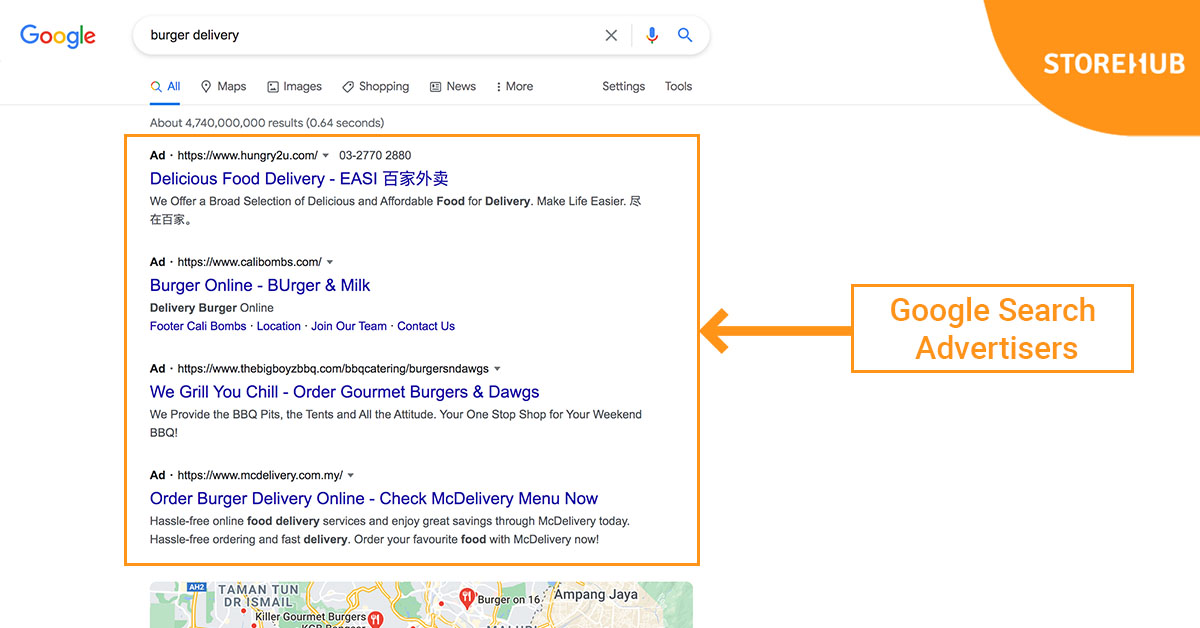Open the Shopping tab

tap(375, 87)
